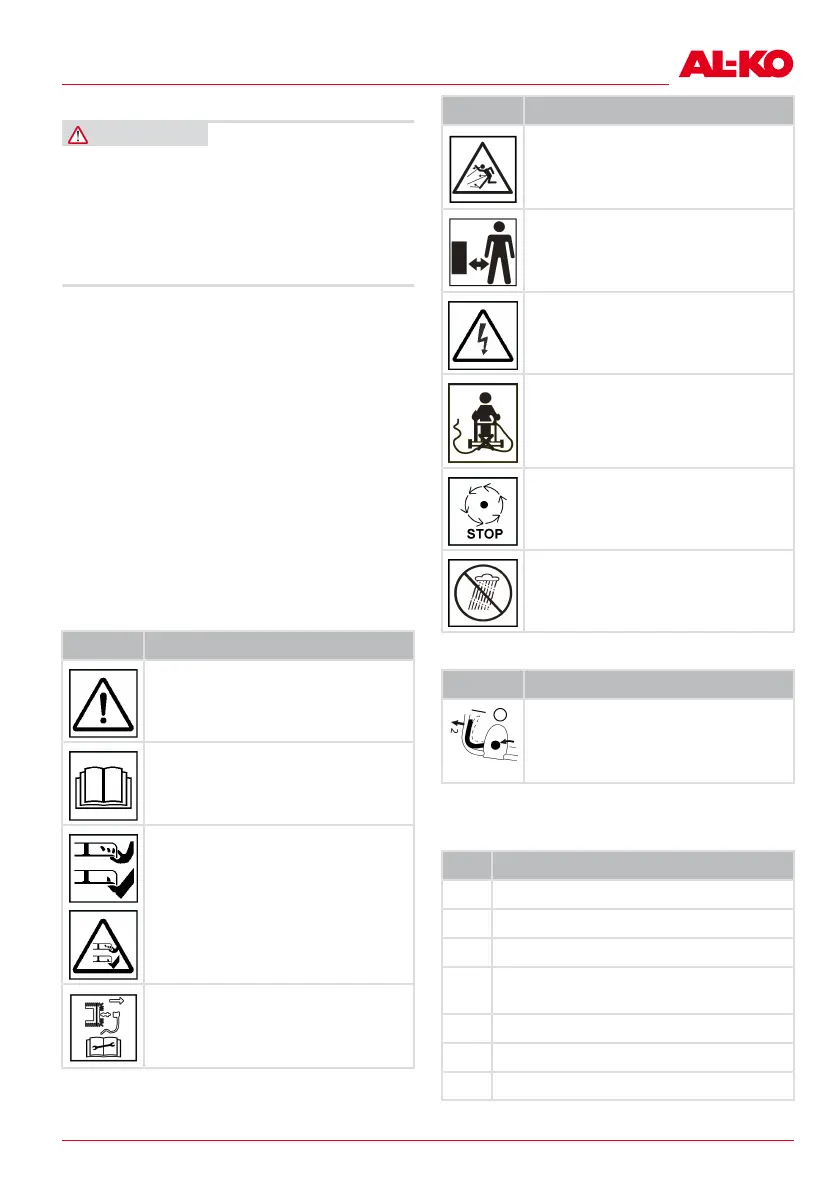Viewport: 839px width, 1191px height.
Task: Click the no-rain prohibition symbol
Action: point(483,591)
